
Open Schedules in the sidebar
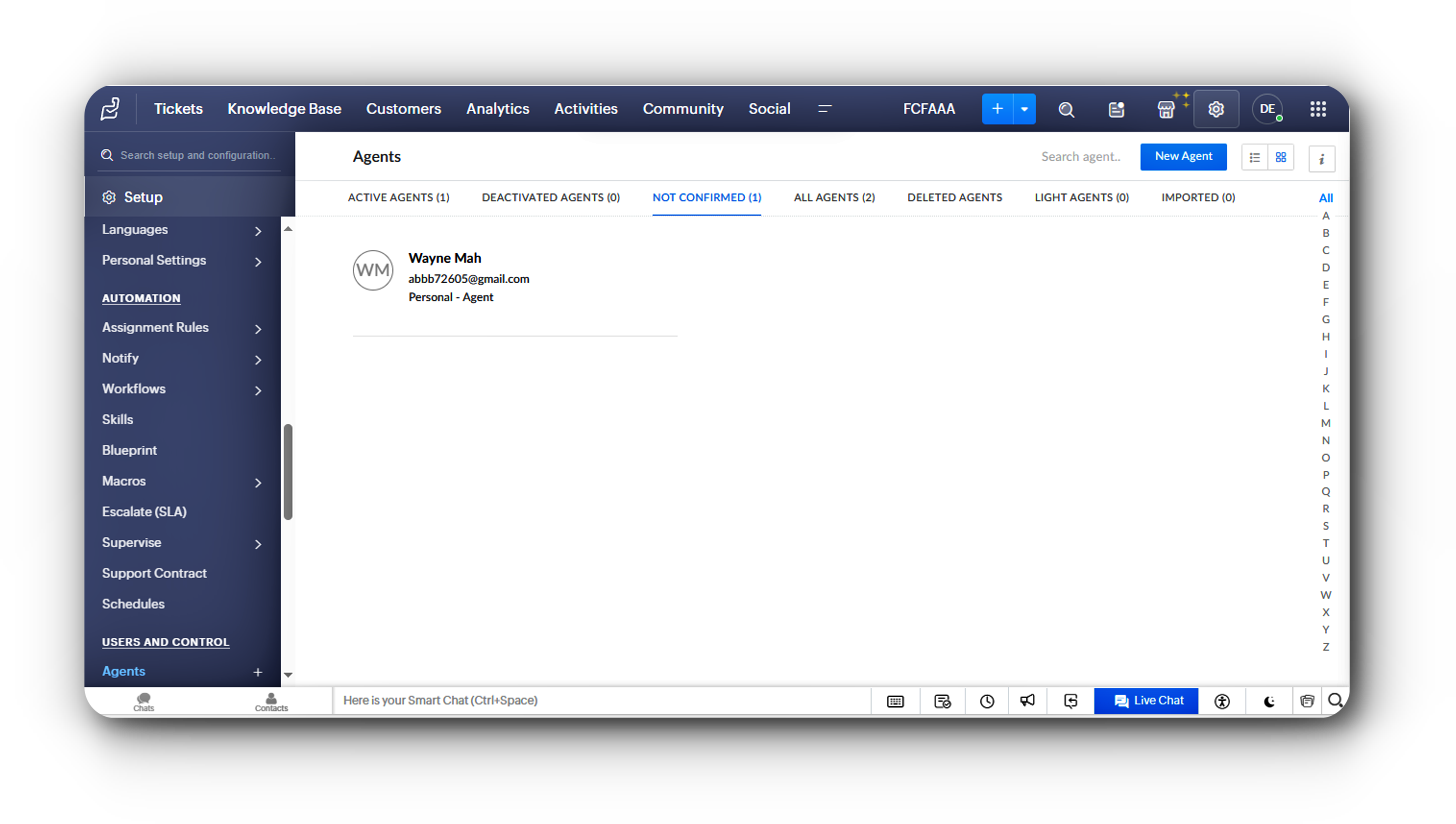coord(133,604)
